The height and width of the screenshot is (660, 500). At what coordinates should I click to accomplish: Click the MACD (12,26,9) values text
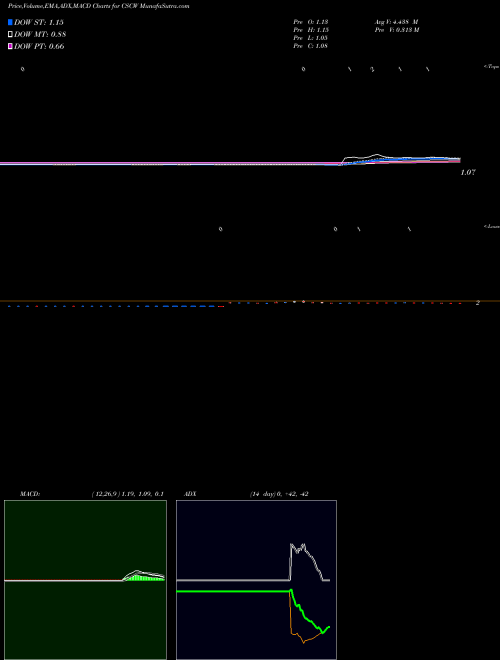click(128, 494)
